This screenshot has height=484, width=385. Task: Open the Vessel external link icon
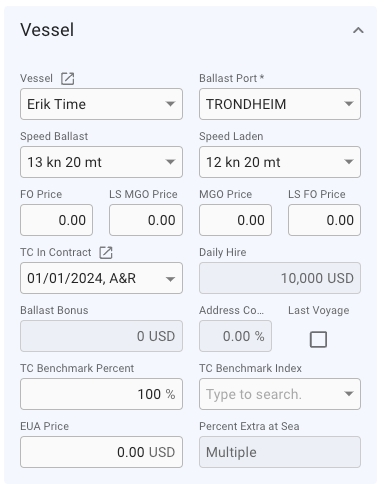pyautogui.click(x=67, y=79)
